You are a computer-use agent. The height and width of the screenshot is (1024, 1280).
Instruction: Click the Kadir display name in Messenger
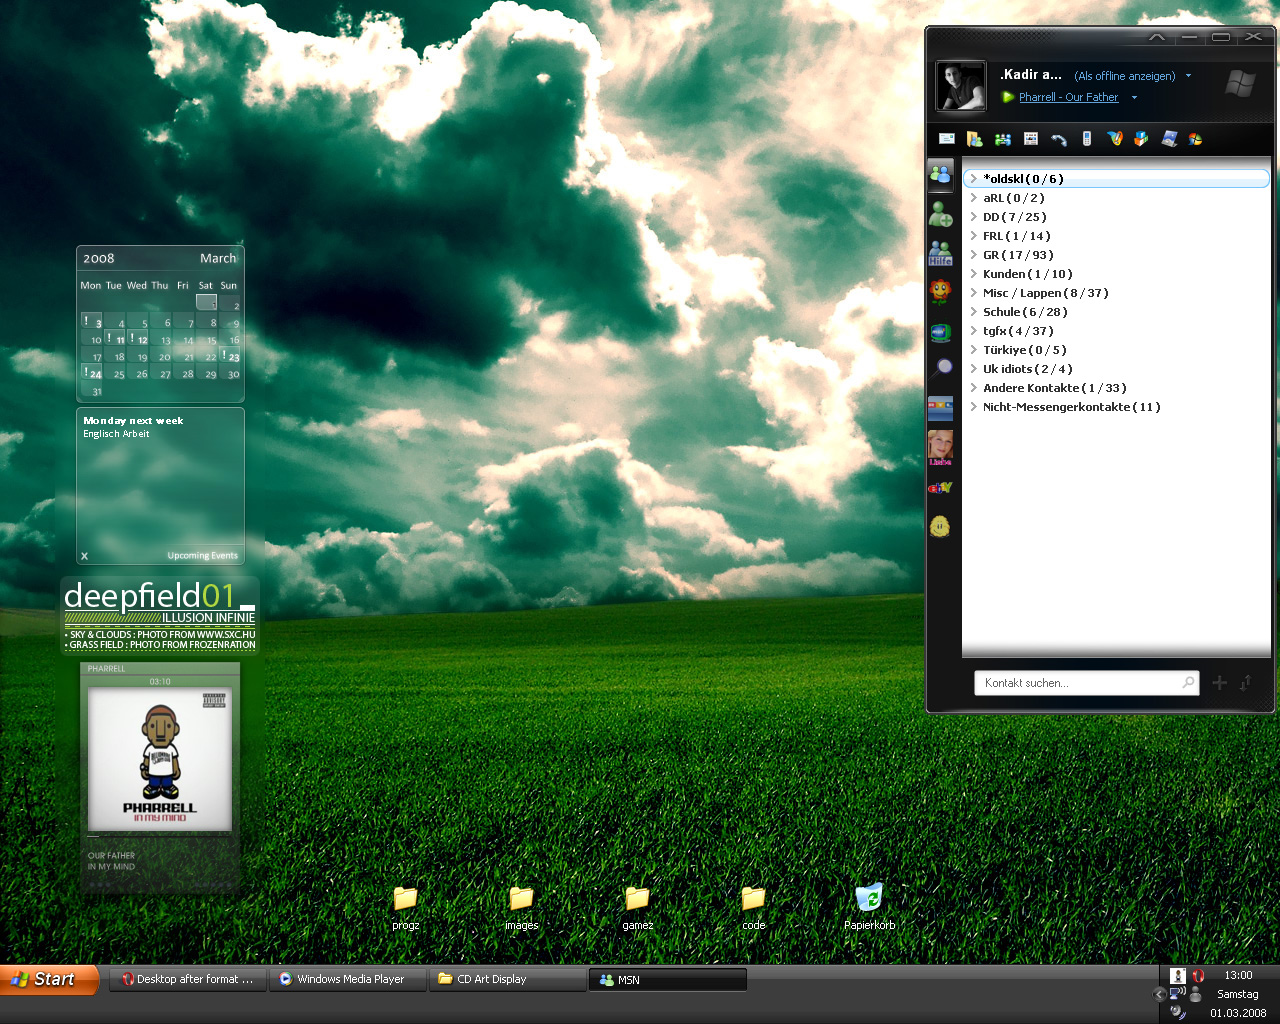(x=1031, y=75)
